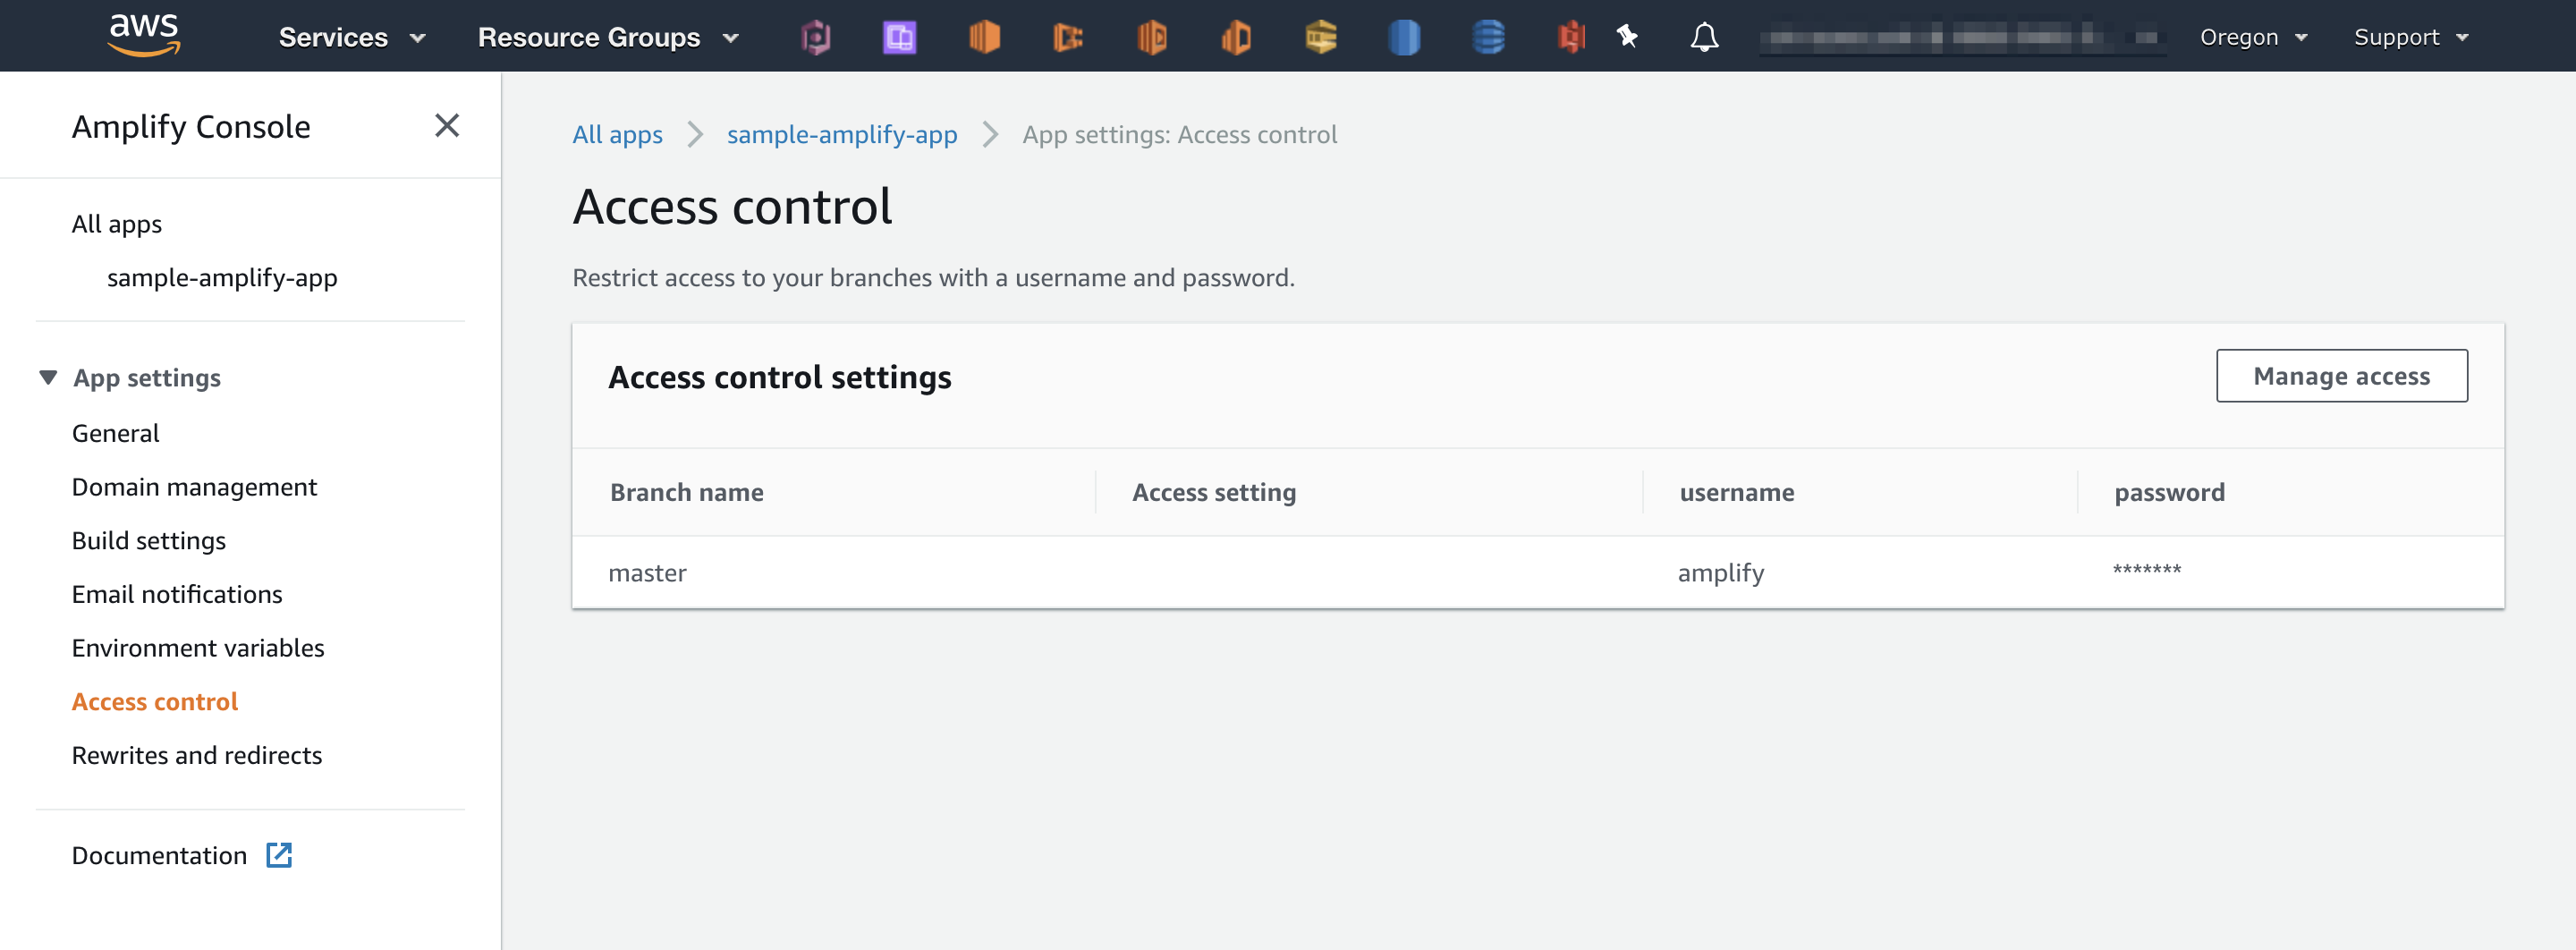Screen dimensions: 2576x950
Task: Click the Manage access button
Action: [2341, 376]
